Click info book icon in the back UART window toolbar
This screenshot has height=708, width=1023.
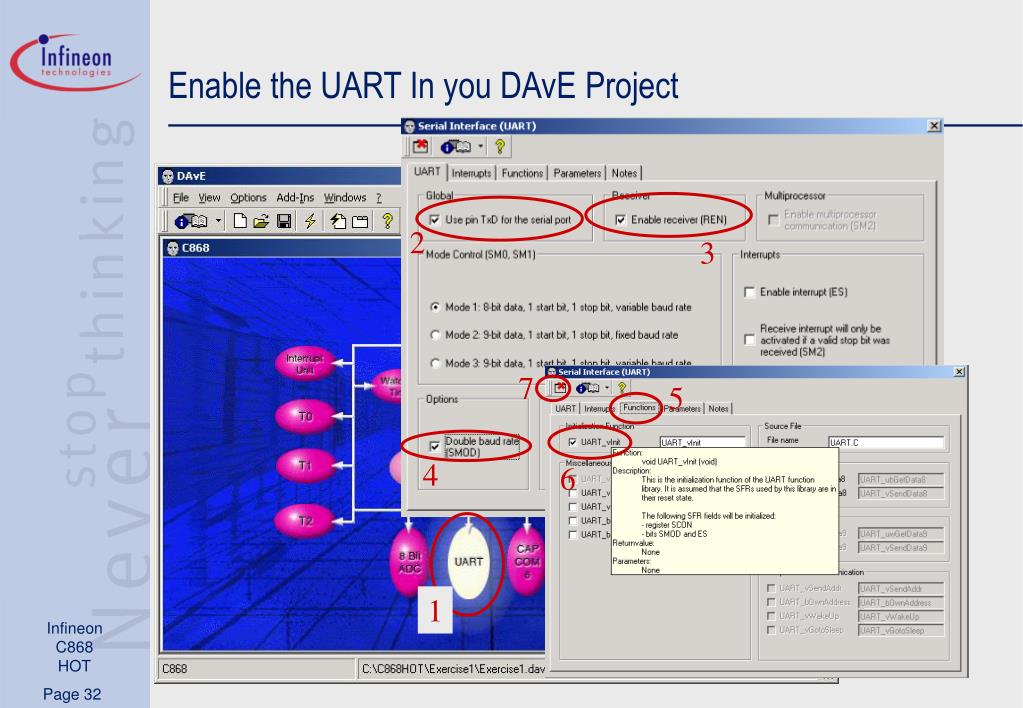[455, 147]
